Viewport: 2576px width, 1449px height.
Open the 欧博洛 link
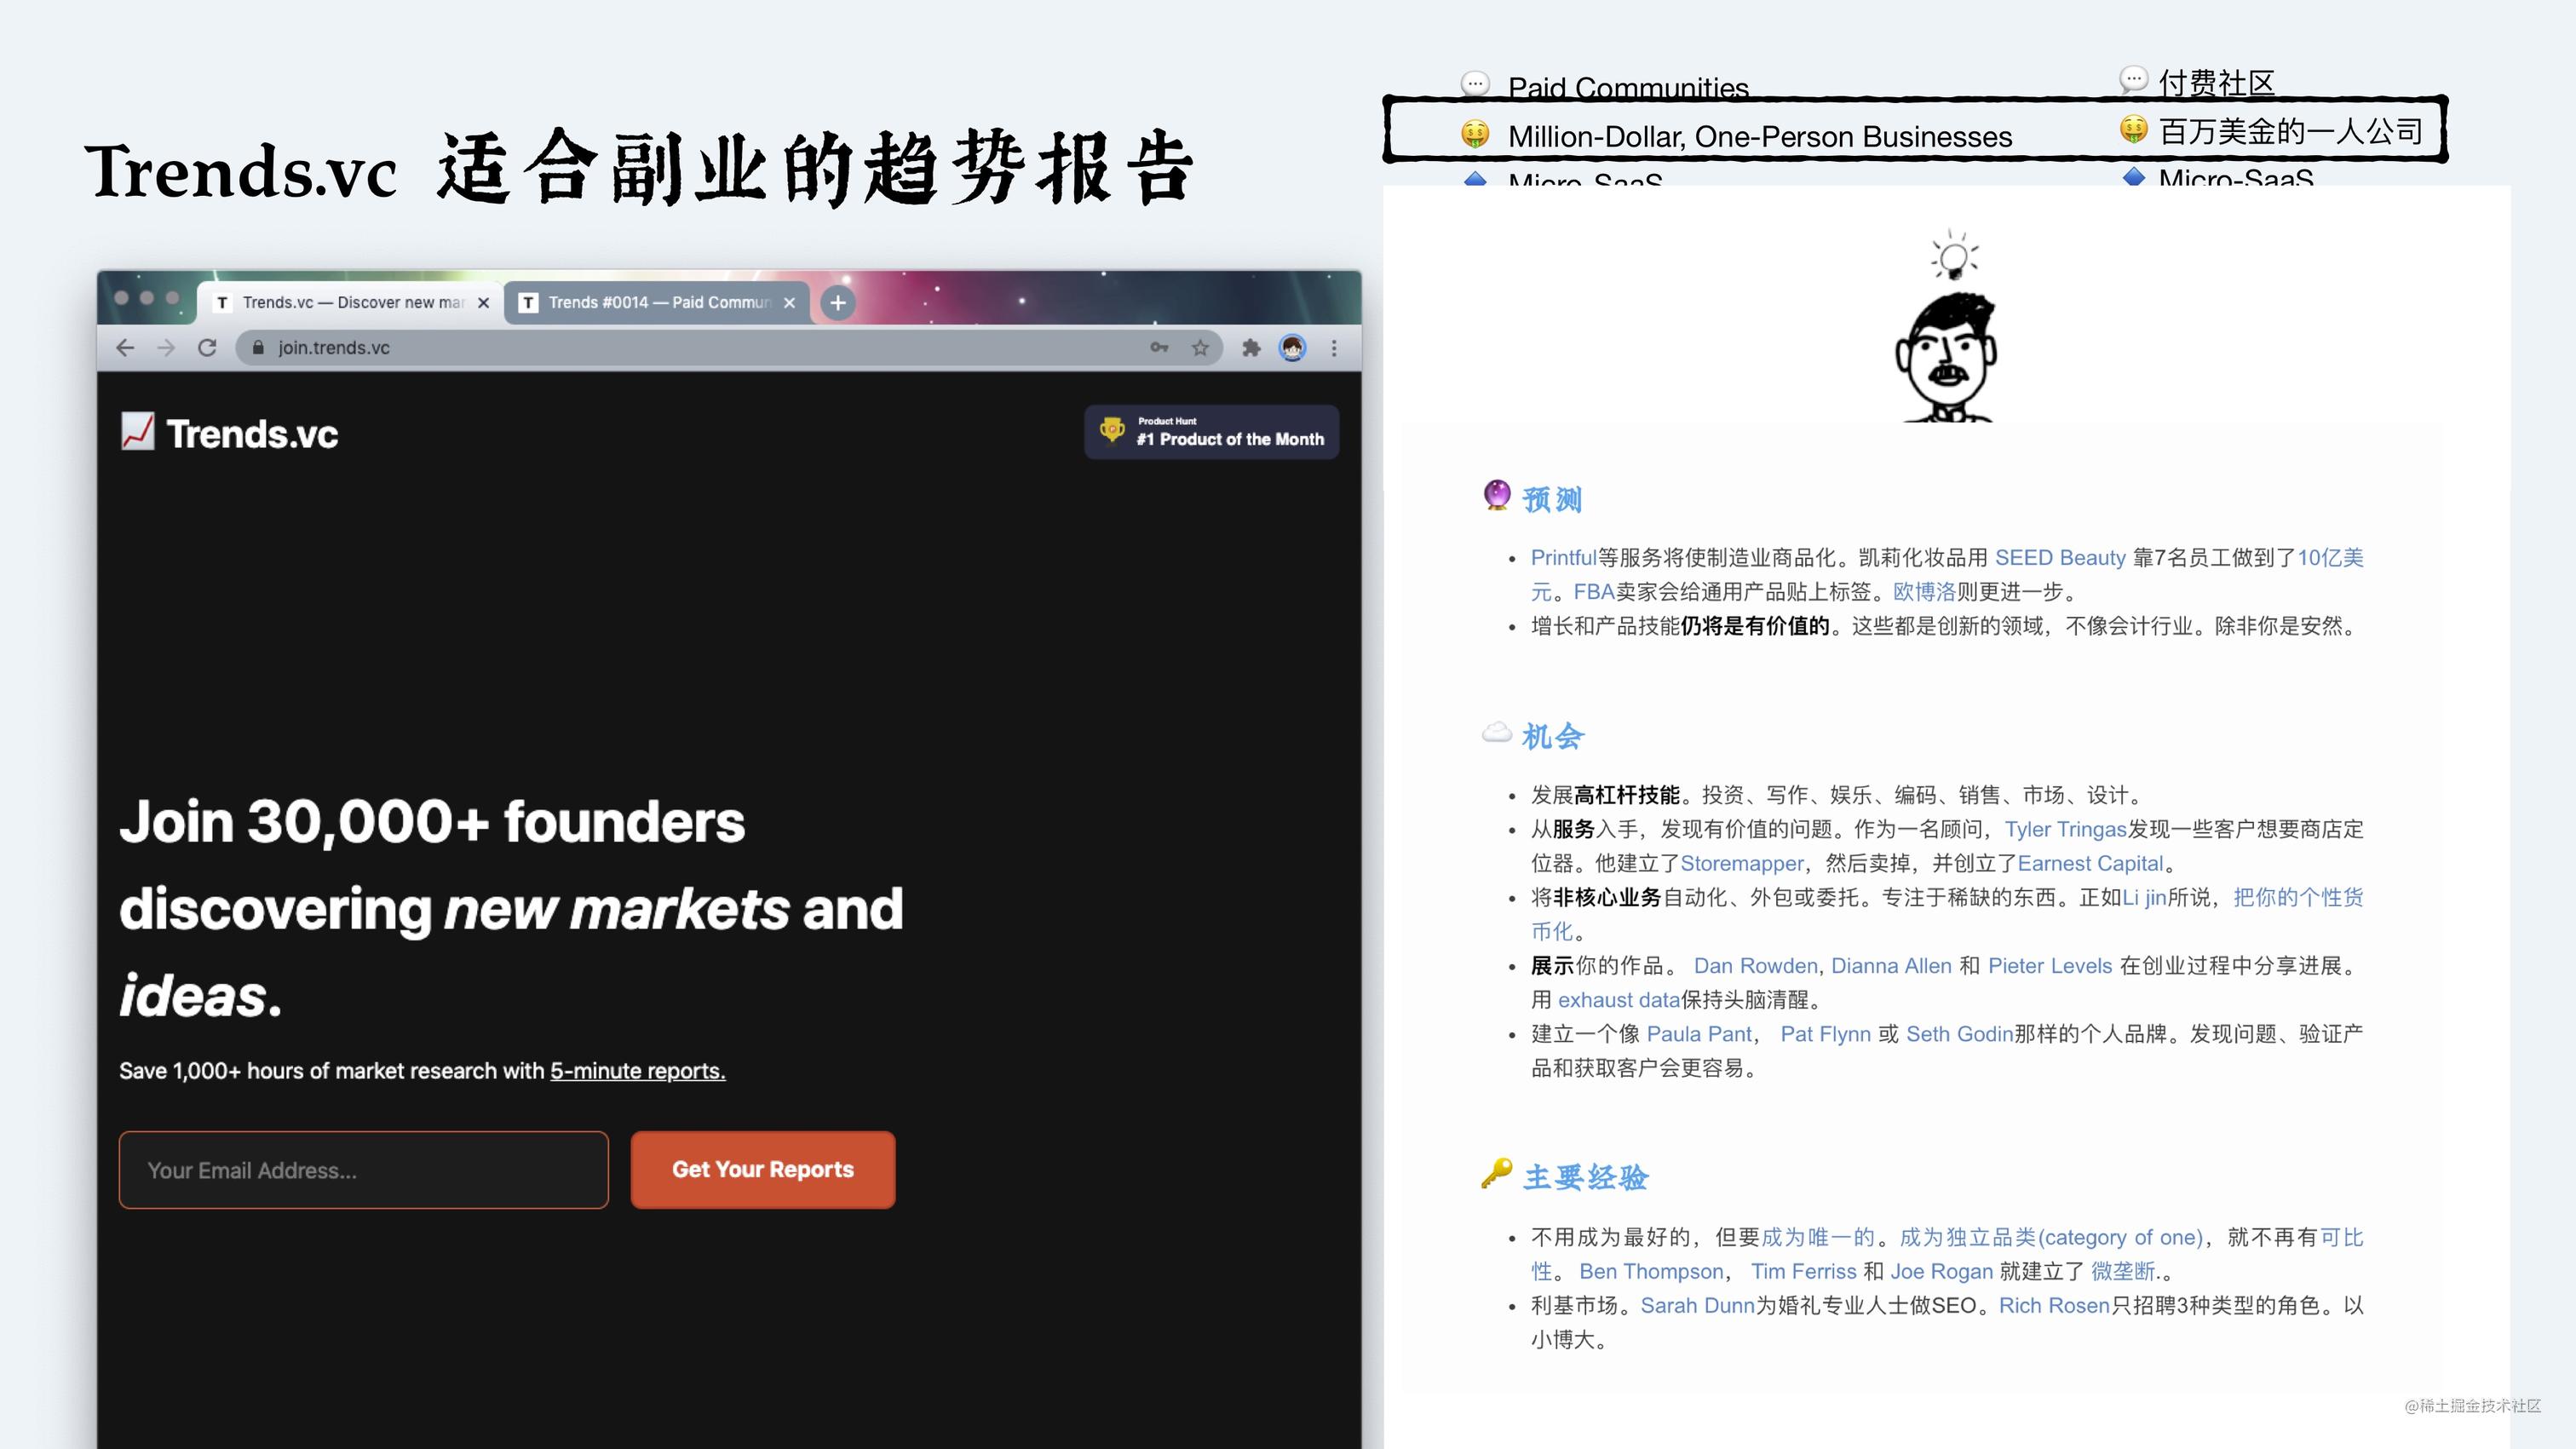coord(1924,592)
